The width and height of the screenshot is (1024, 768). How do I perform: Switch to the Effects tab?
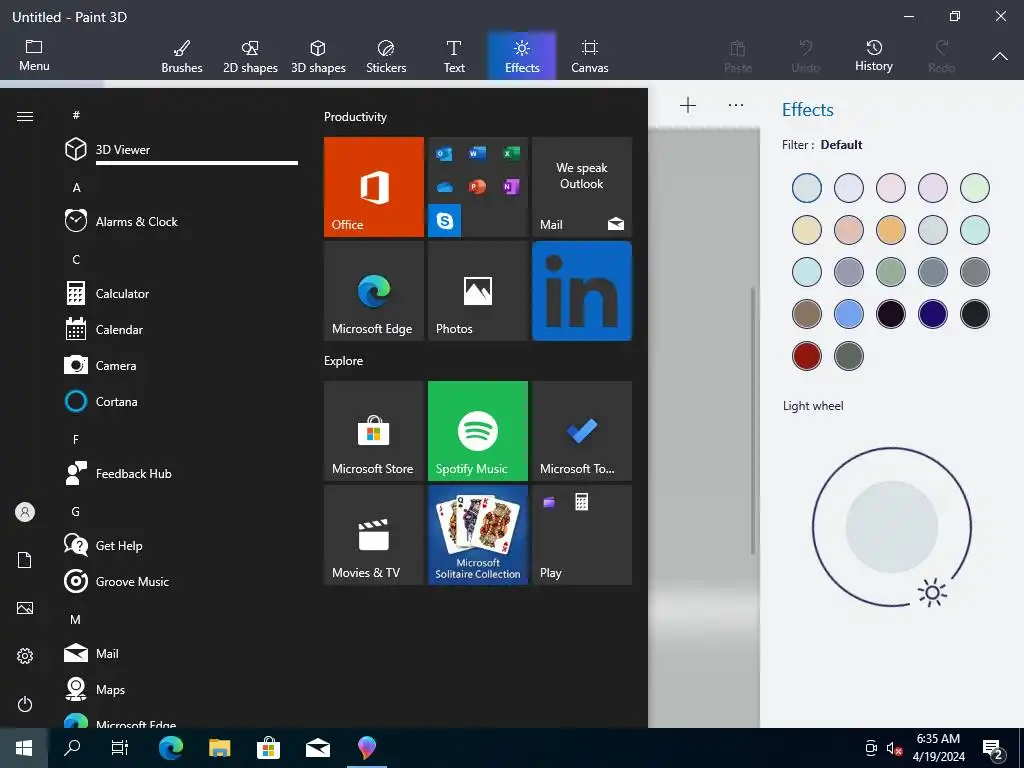pos(522,56)
